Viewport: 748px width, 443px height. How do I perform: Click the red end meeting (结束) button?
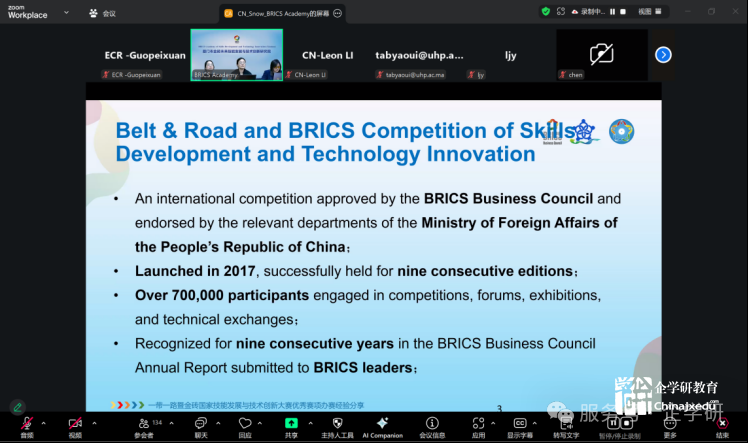tap(722, 424)
